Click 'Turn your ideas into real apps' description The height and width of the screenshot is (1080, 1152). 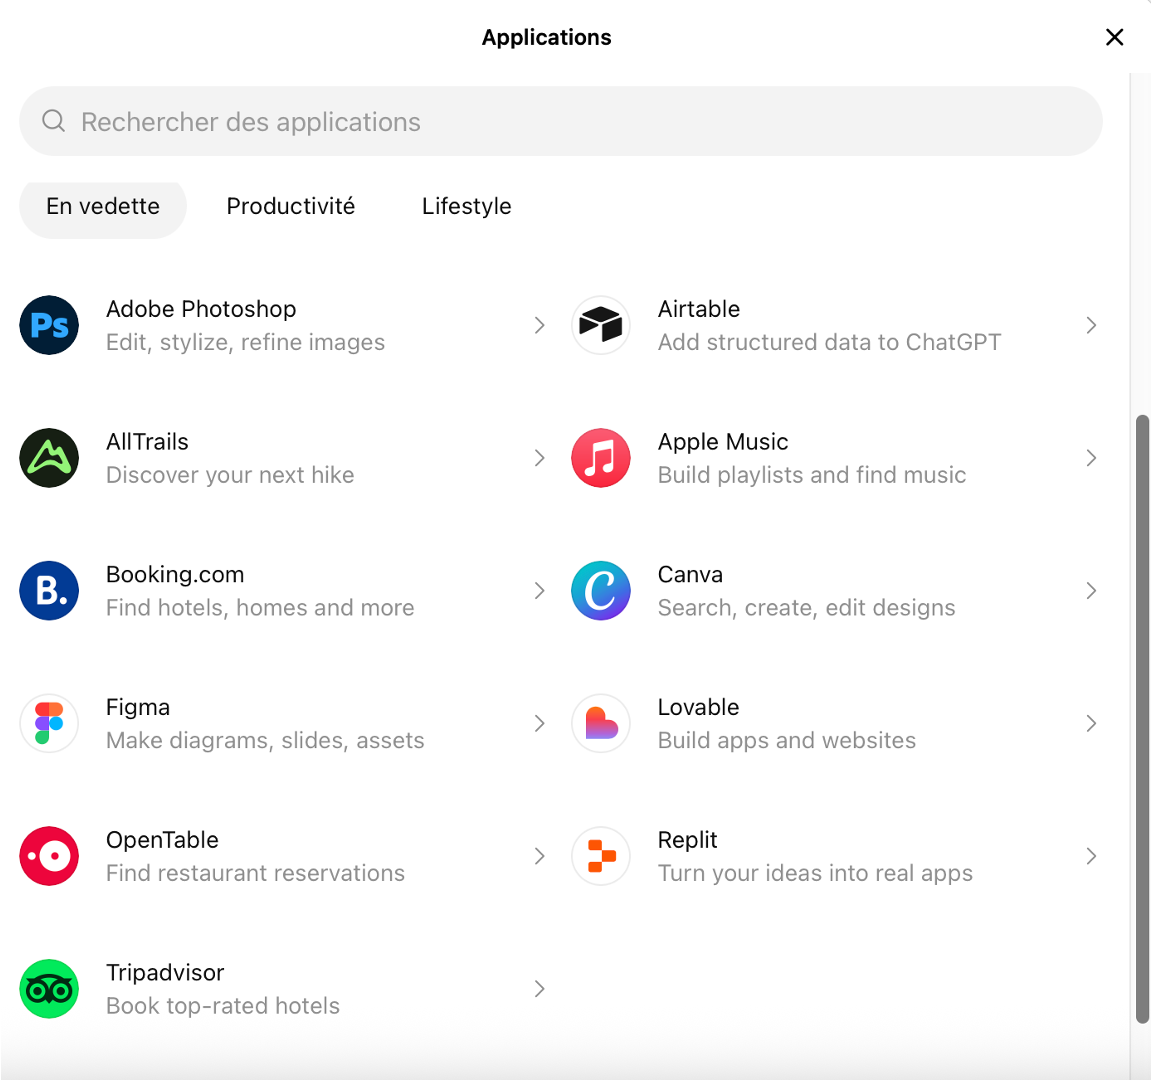[x=816, y=874]
